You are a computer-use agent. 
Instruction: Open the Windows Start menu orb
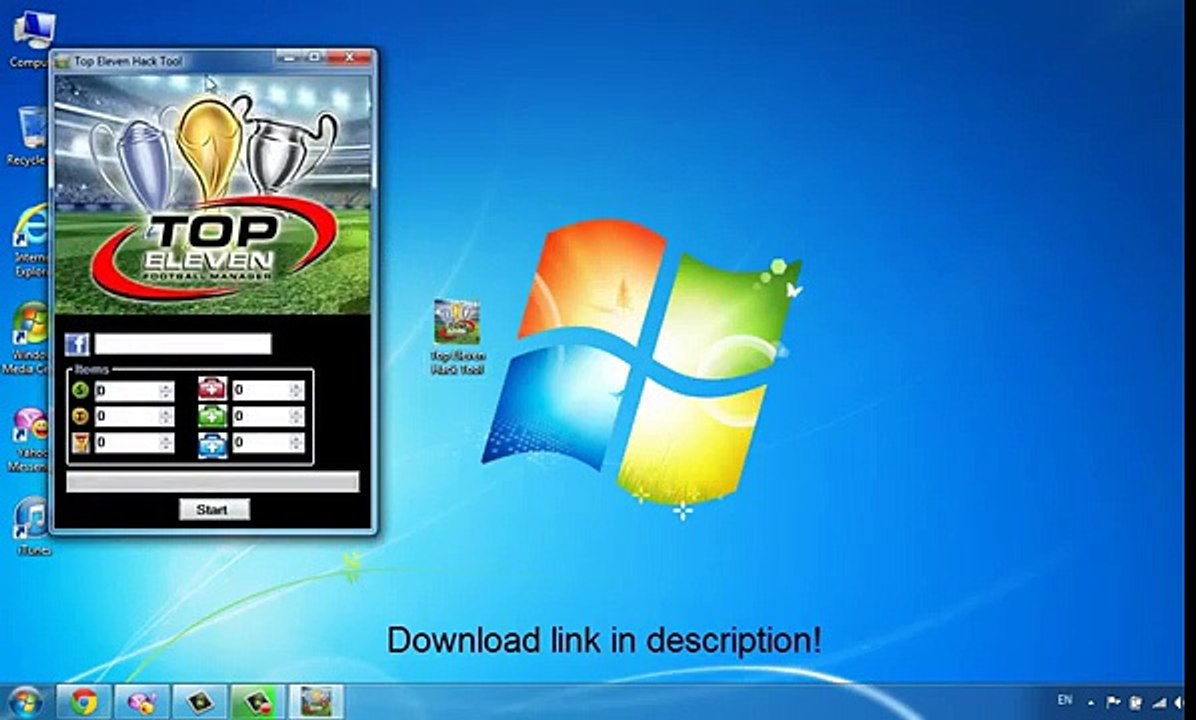[x=24, y=702]
